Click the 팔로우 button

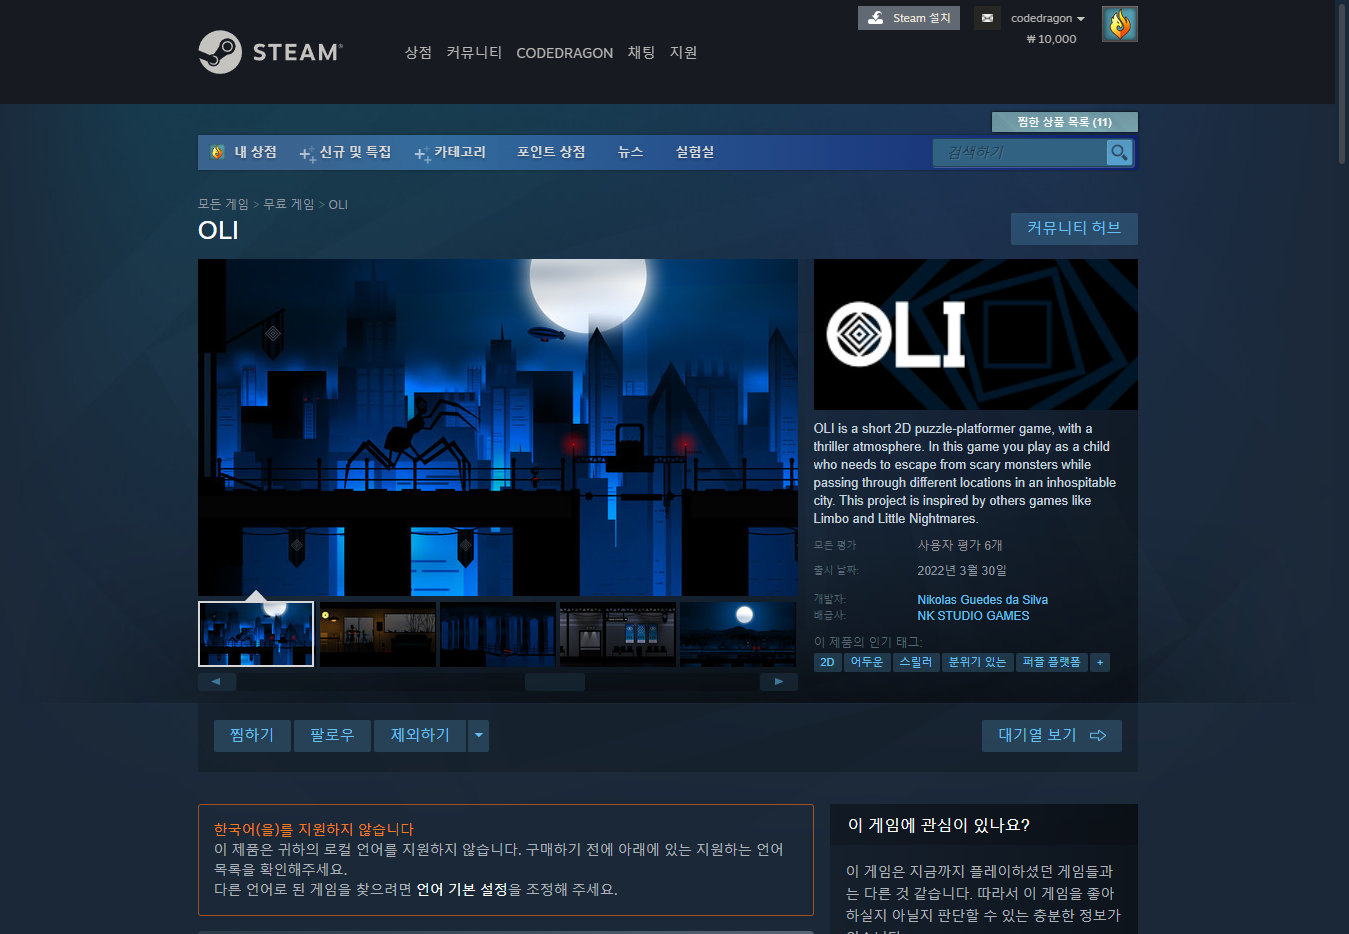coord(332,736)
